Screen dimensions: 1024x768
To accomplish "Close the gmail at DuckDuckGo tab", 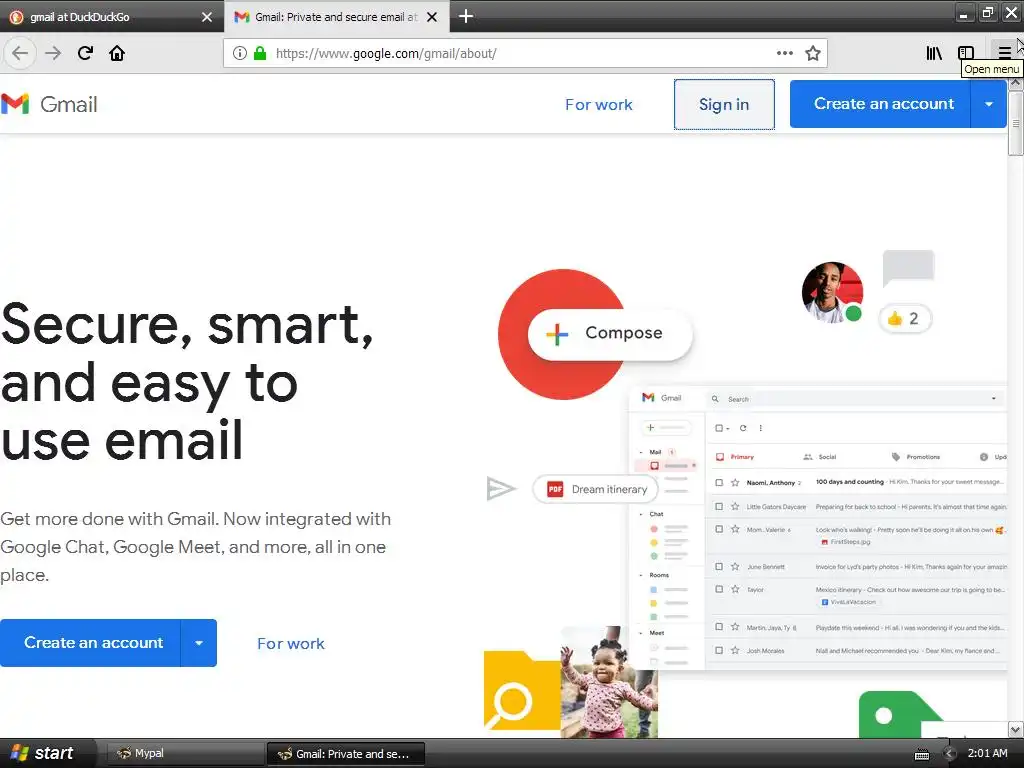I will pyautogui.click(x=207, y=17).
